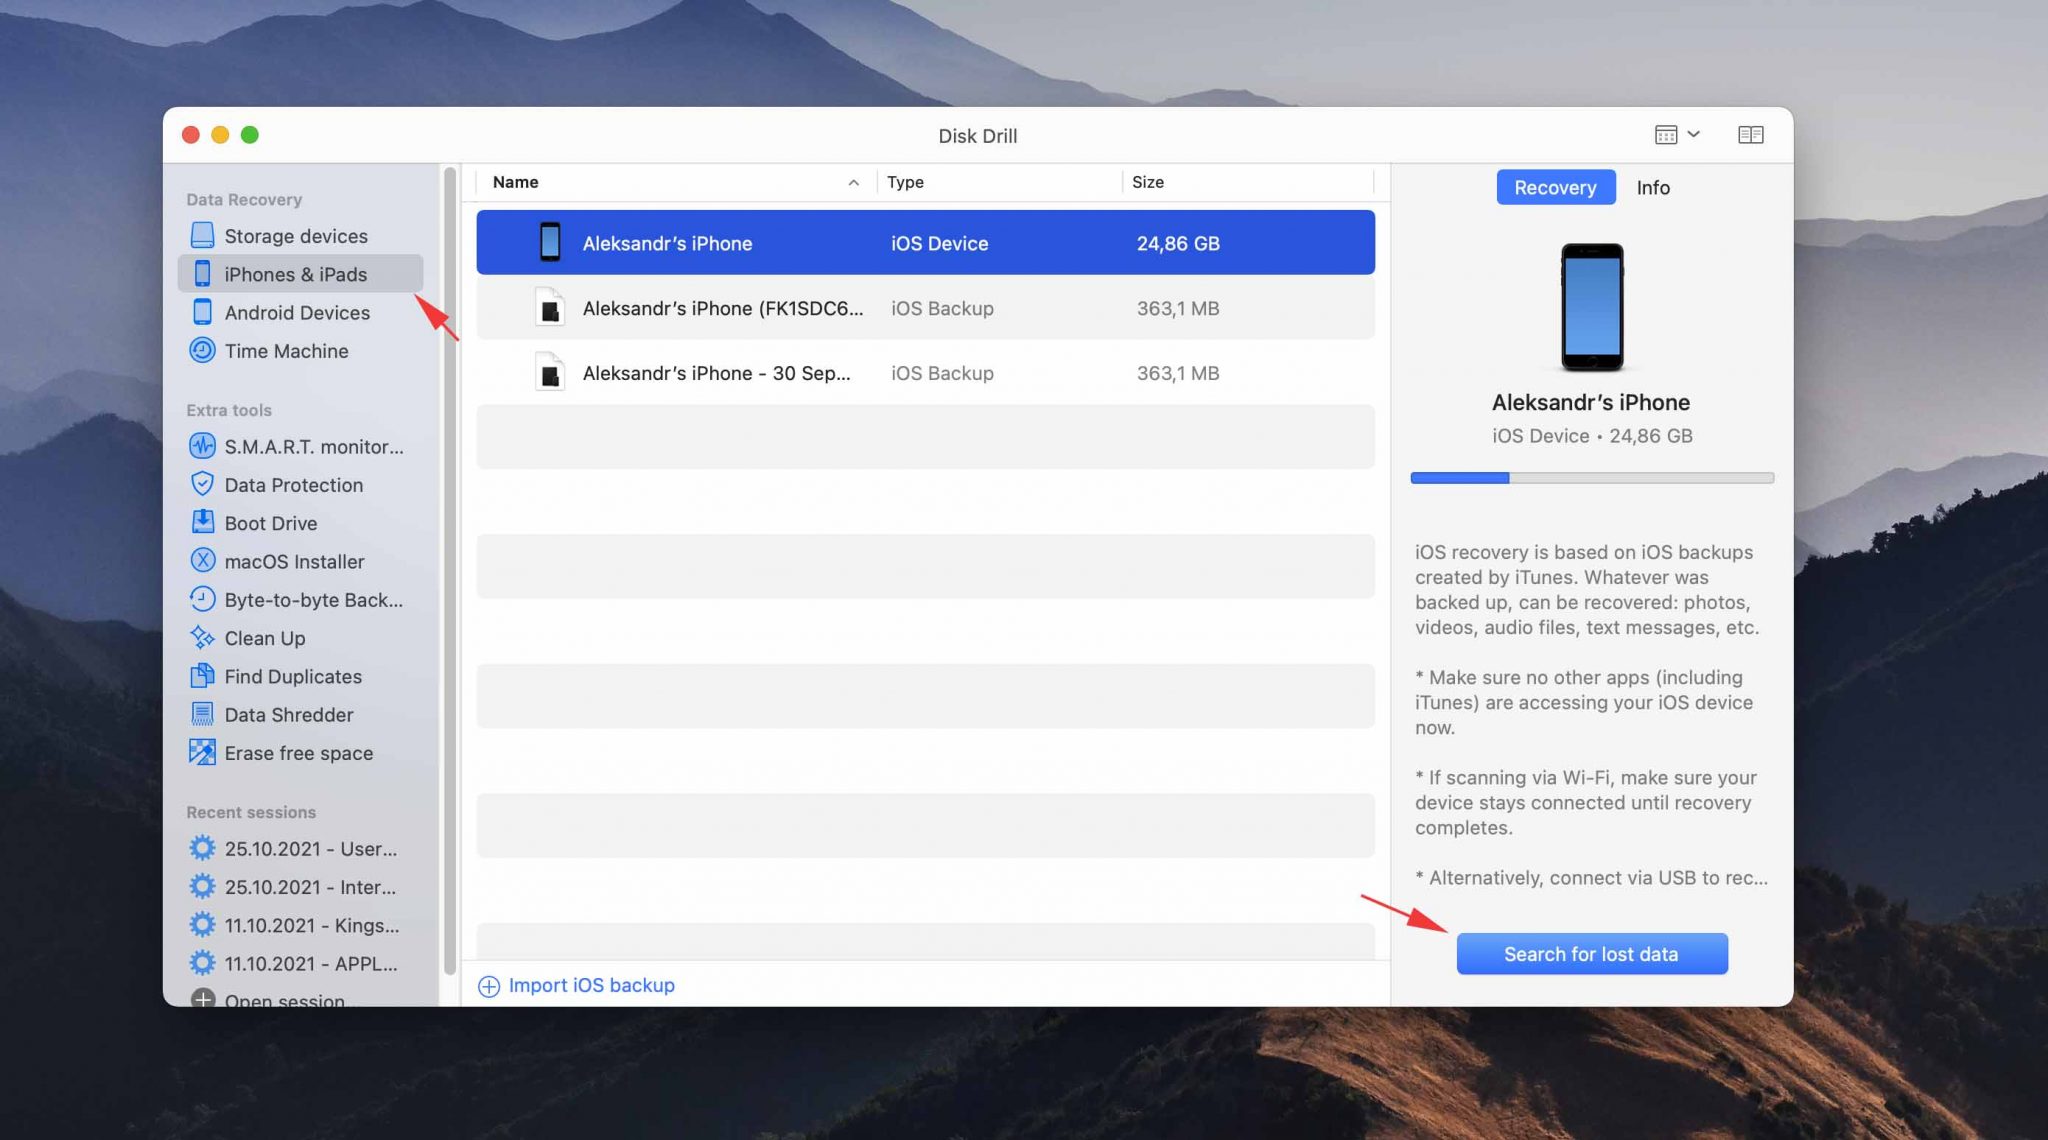Click the Android Devices icon

click(202, 312)
